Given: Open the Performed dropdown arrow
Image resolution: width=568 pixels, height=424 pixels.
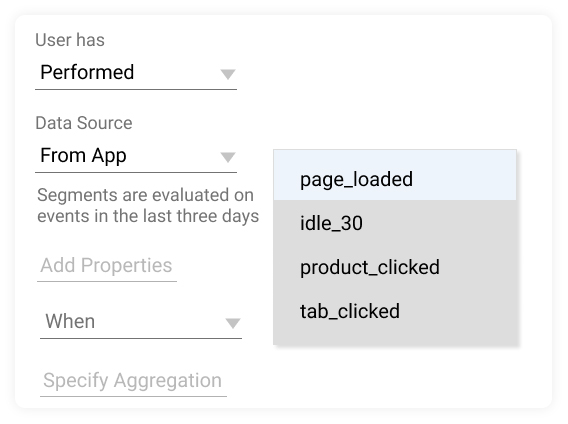Looking at the screenshot, I should point(228,74).
